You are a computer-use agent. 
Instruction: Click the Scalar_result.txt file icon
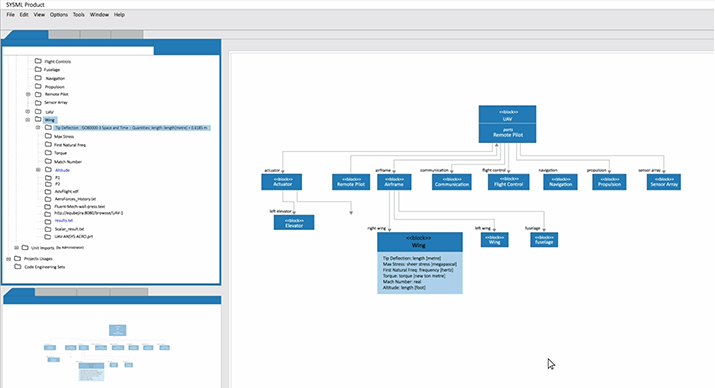pyautogui.click(x=48, y=229)
